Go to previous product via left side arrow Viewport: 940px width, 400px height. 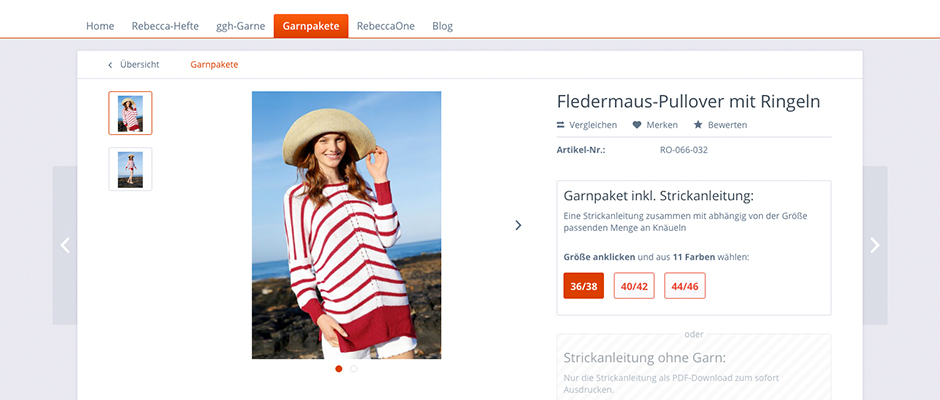tap(65, 245)
